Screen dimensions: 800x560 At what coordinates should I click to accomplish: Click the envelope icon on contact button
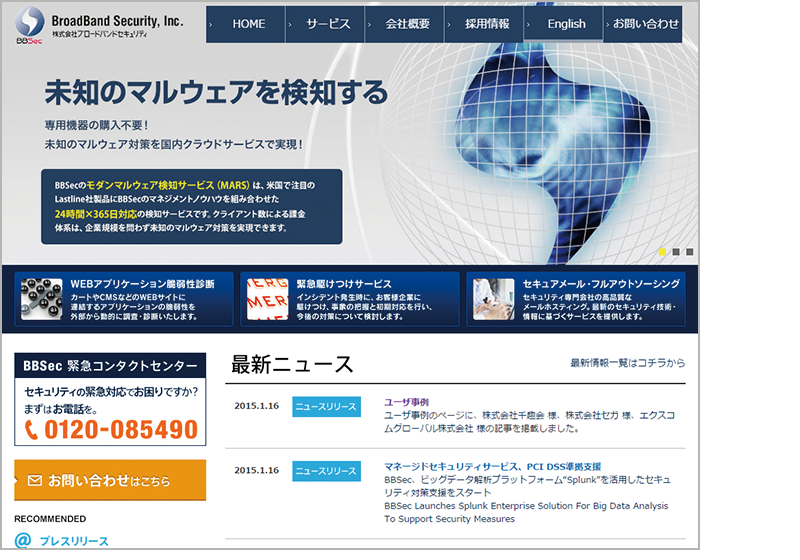[35, 480]
